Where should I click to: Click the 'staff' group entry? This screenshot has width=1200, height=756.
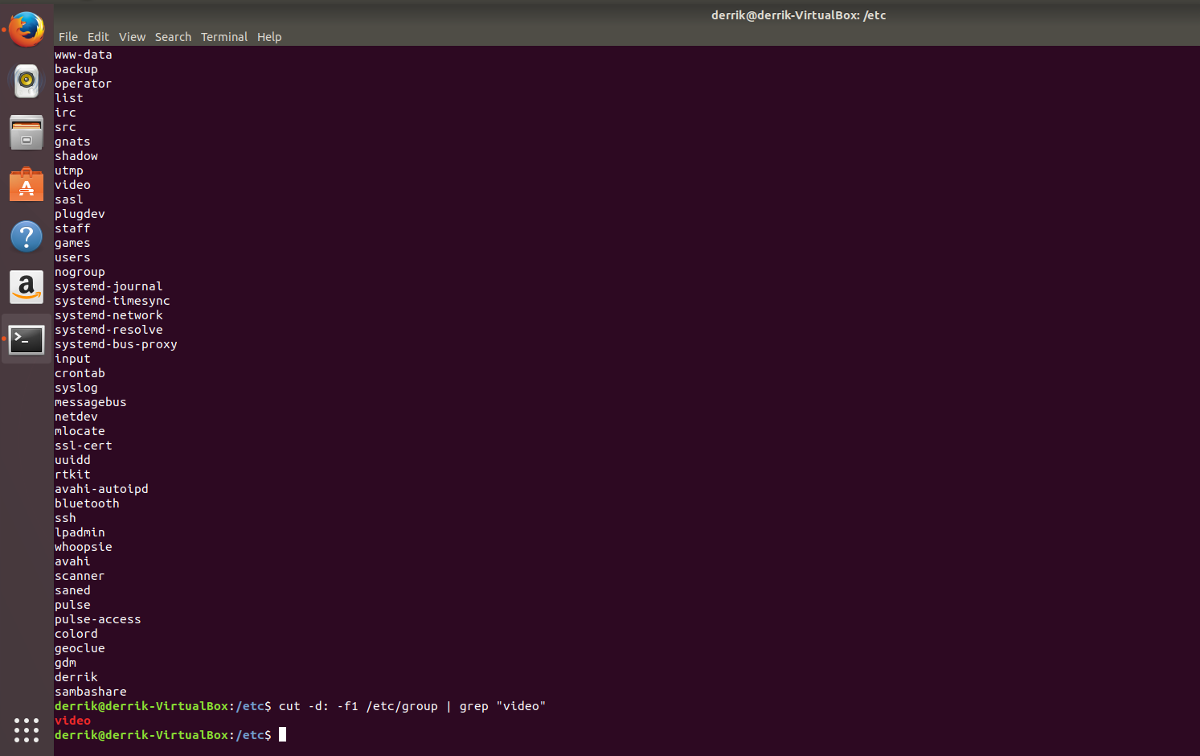point(73,229)
